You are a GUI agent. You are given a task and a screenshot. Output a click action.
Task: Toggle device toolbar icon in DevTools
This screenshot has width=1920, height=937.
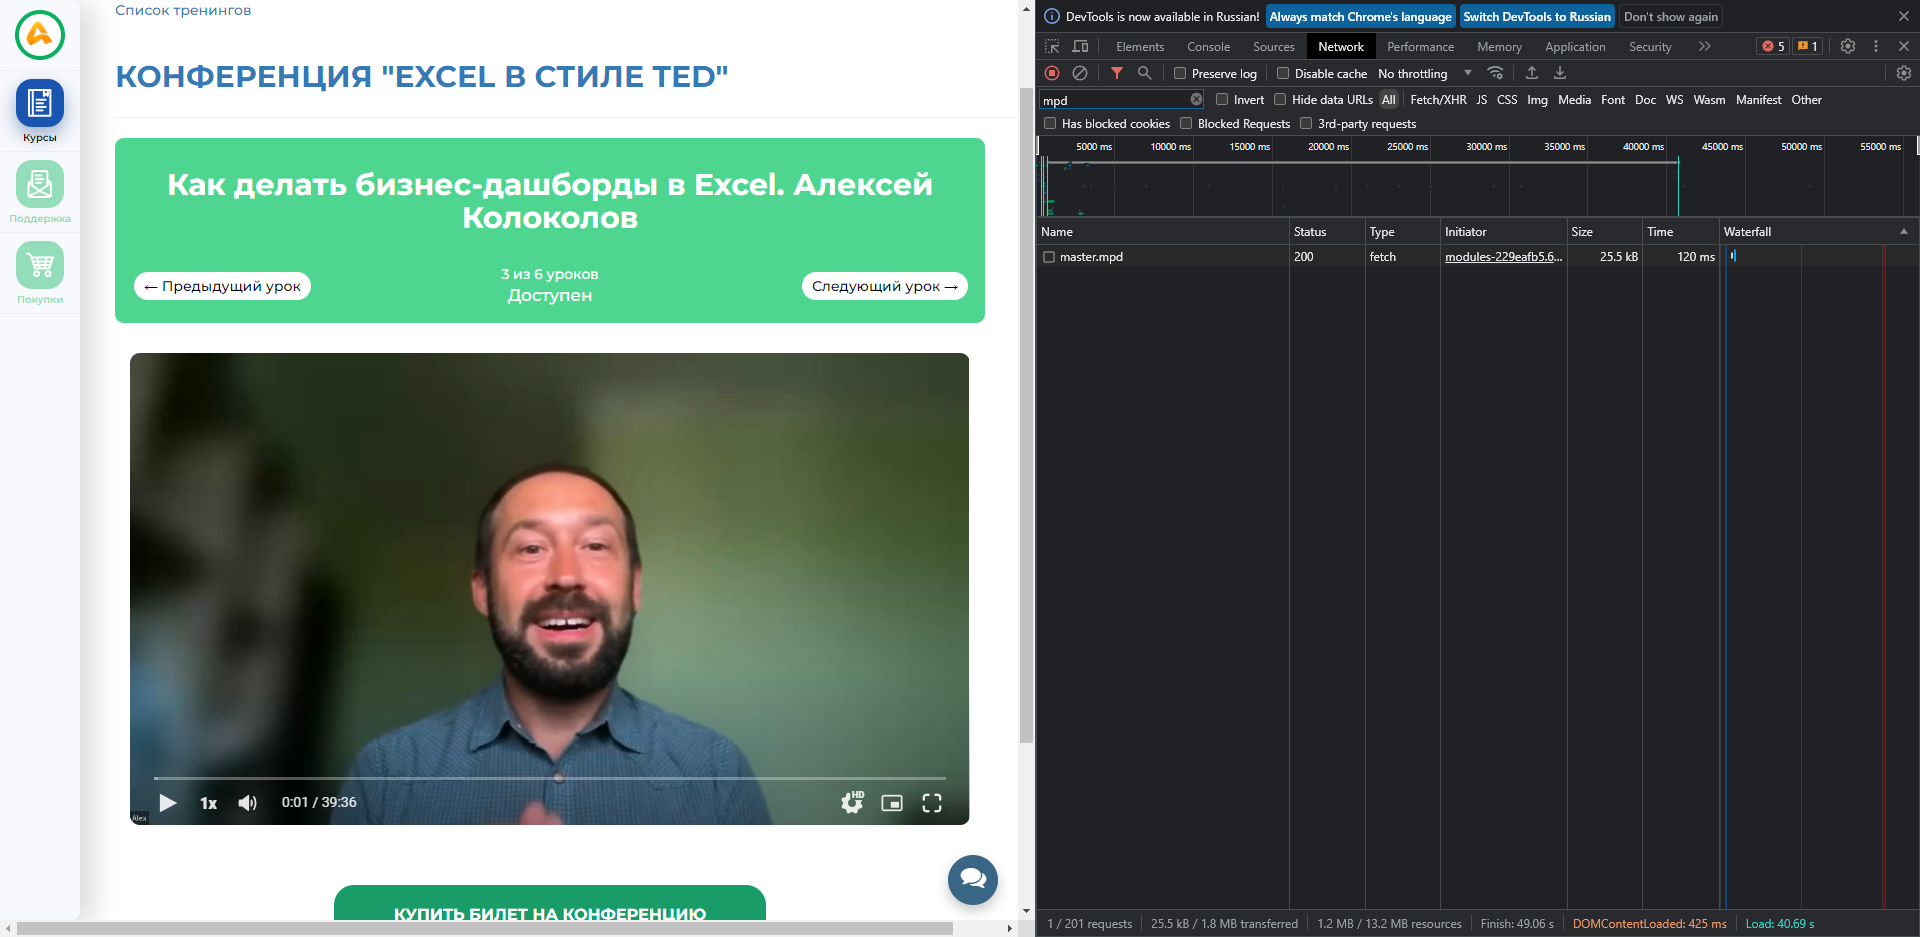pyautogui.click(x=1080, y=46)
